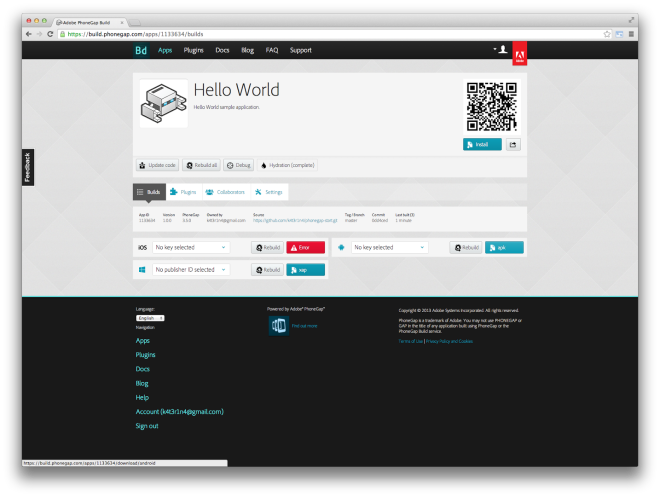Click the share icon beside Install
This screenshot has height=497, width=660.
click(513, 145)
